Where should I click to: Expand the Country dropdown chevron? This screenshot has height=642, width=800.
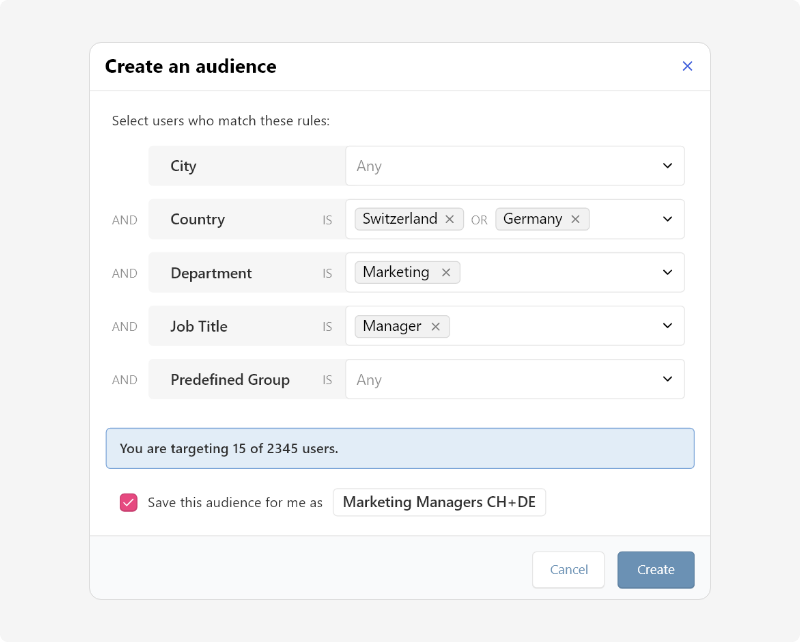click(667, 219)
